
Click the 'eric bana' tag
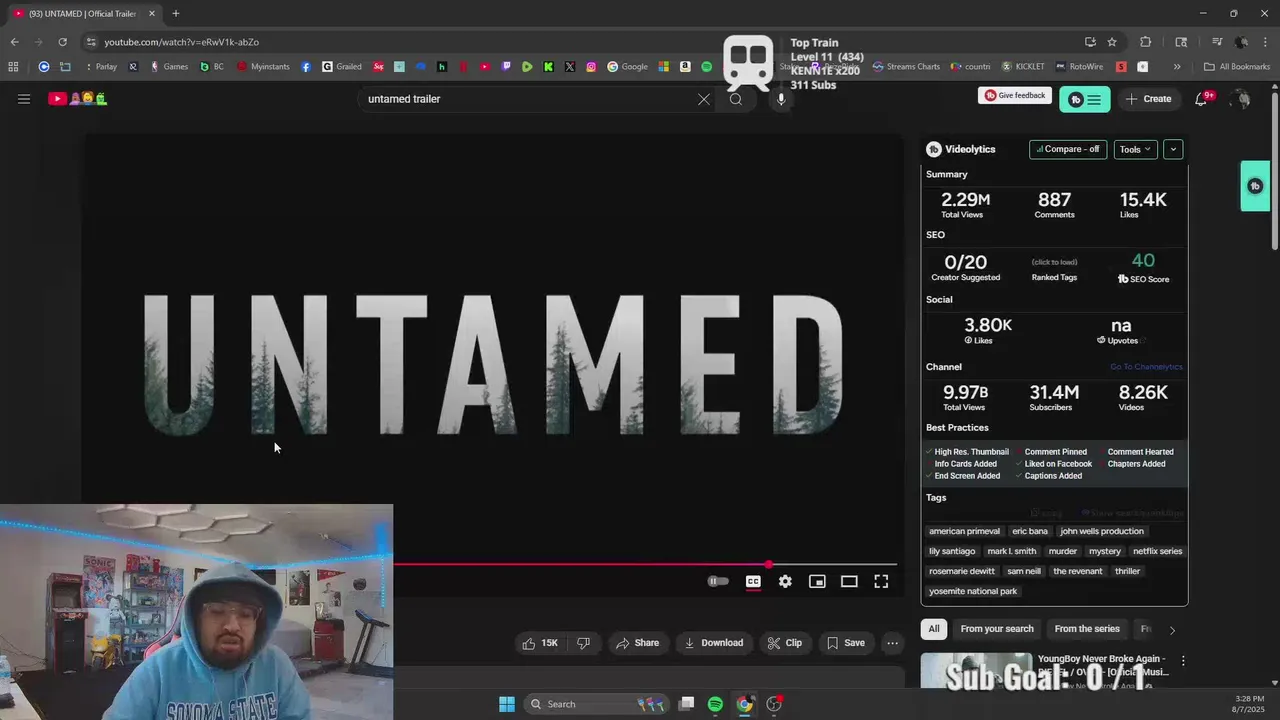point(1030,531)
